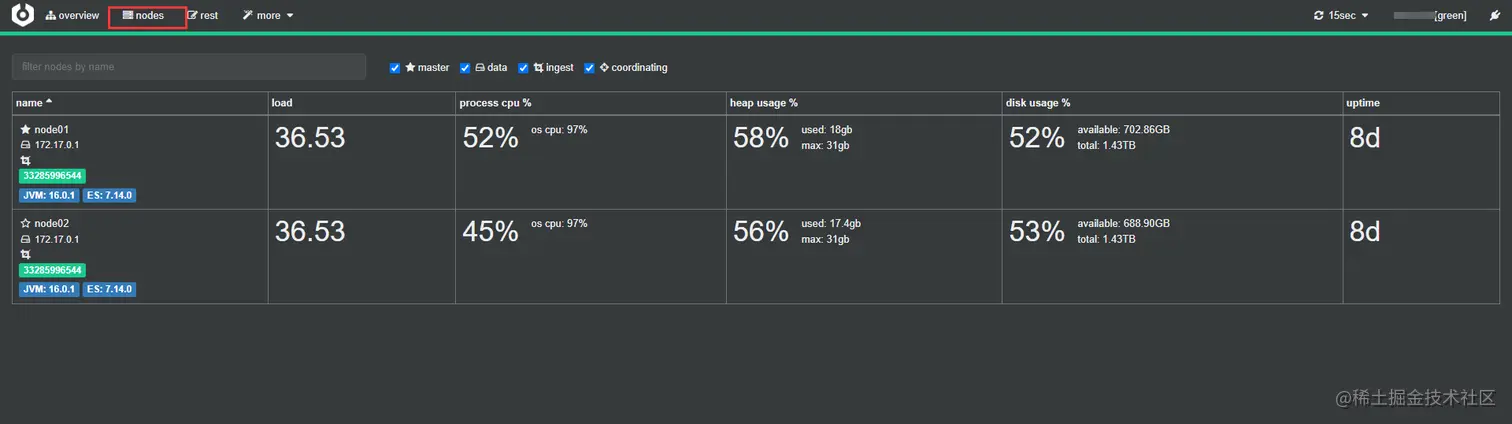Screen dimensions: 1512x424
Task: Click node02's hollow star icon
Action: coord(25,224)
